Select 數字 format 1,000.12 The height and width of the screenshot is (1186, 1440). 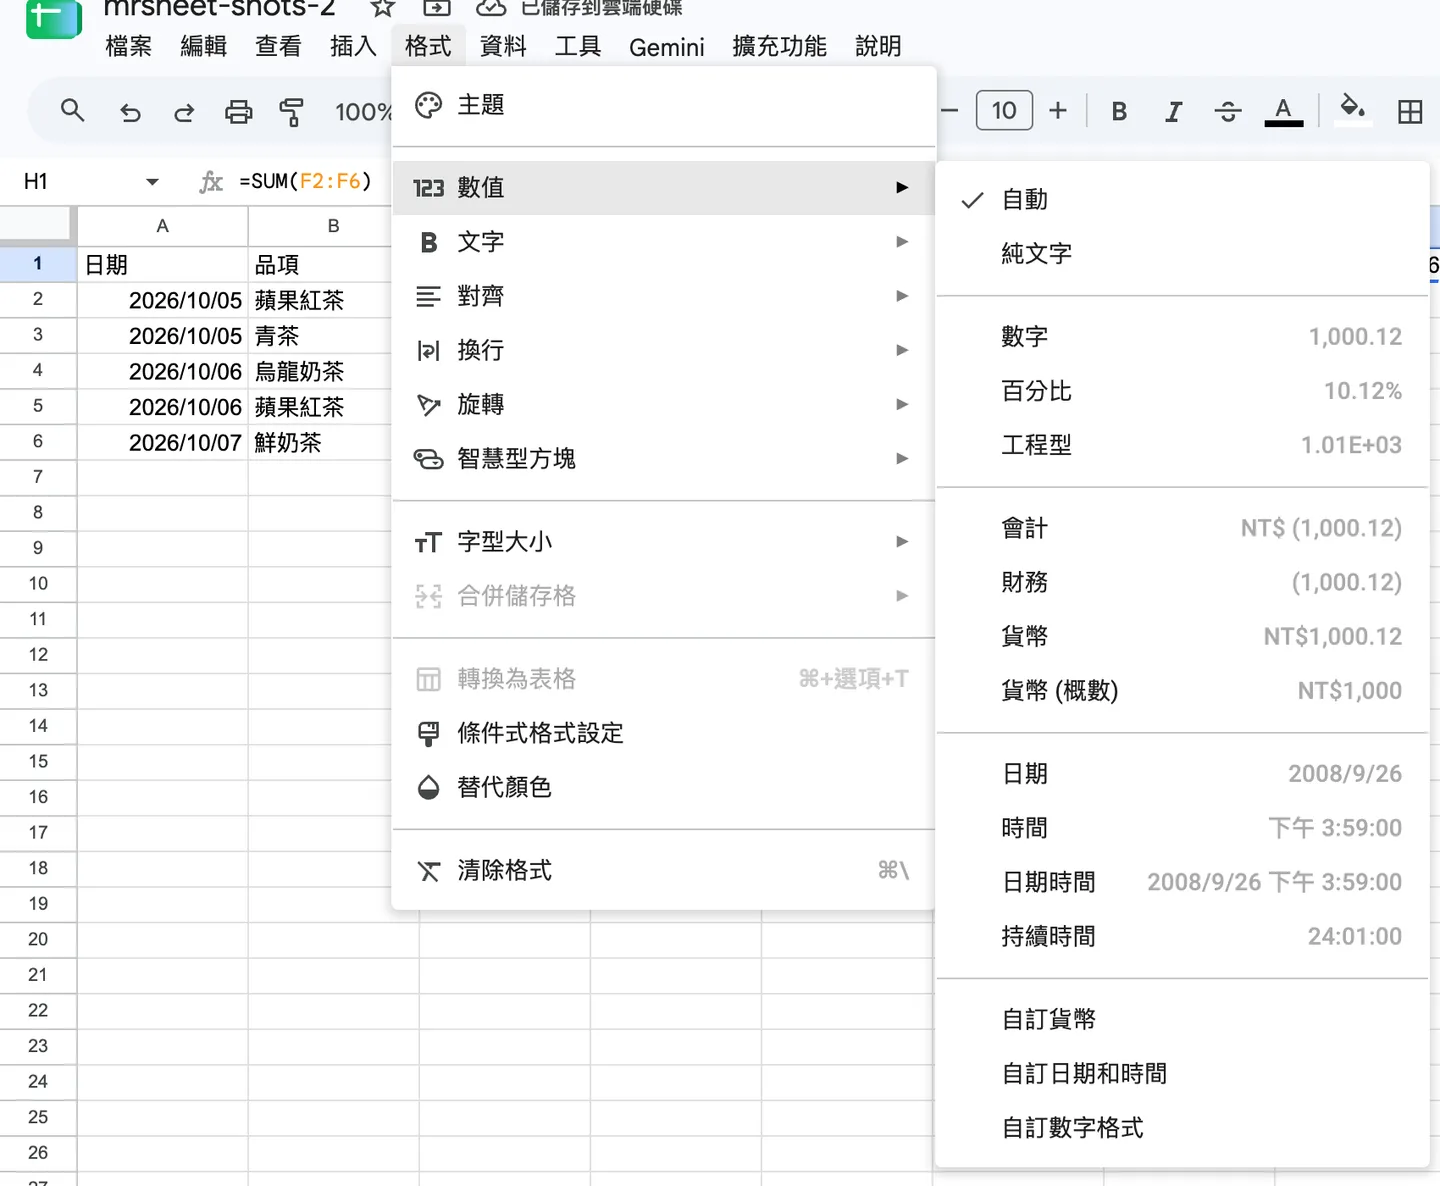tap(1182, 336)
